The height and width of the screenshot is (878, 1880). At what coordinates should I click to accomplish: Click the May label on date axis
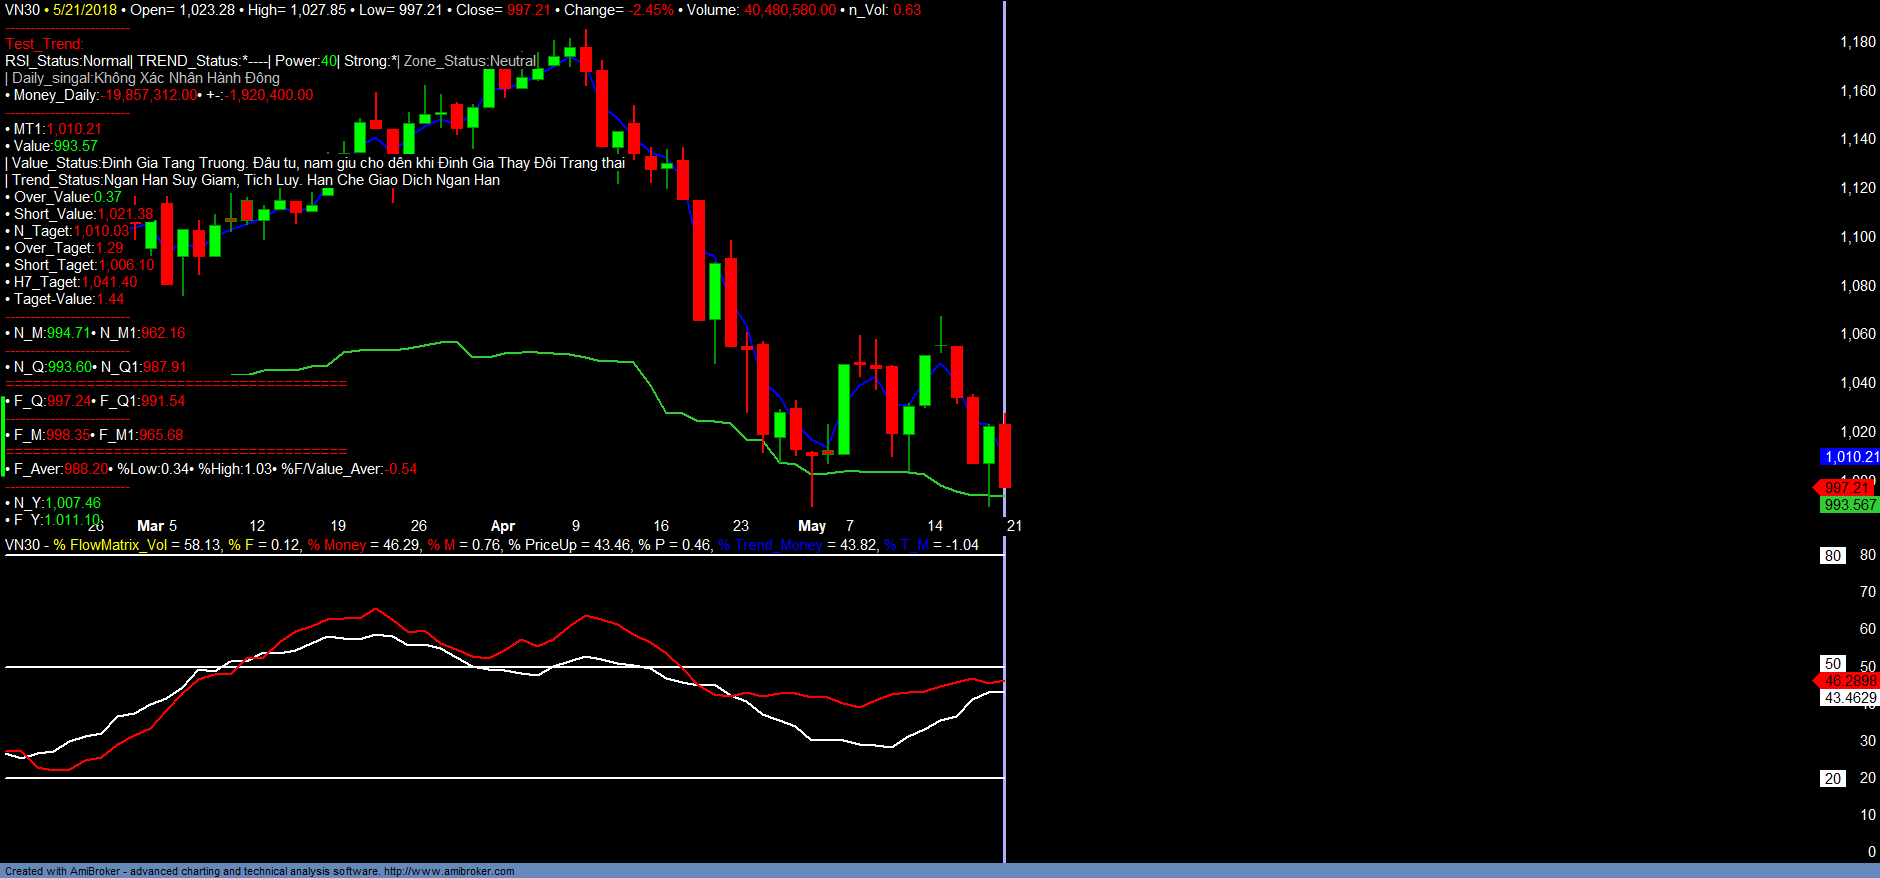(811, 526)
